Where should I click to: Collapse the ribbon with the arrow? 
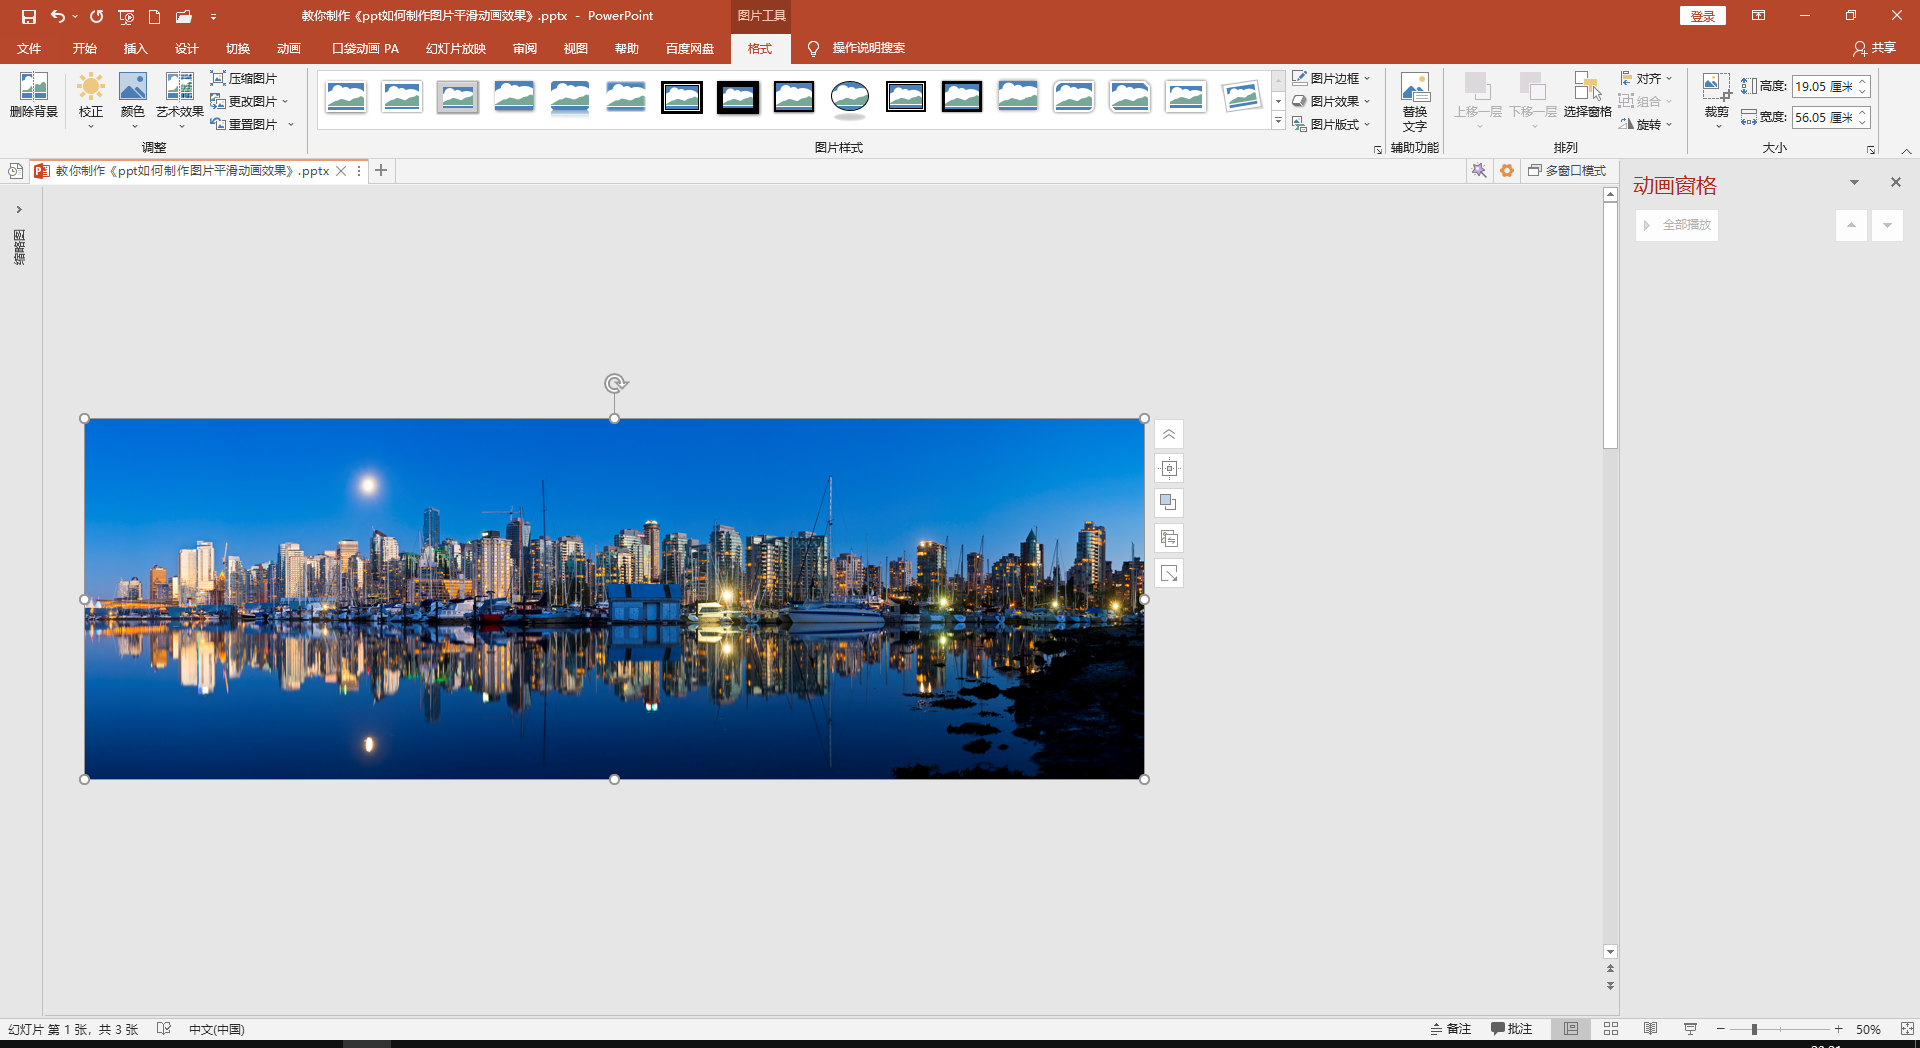(x=1906, y=151)
